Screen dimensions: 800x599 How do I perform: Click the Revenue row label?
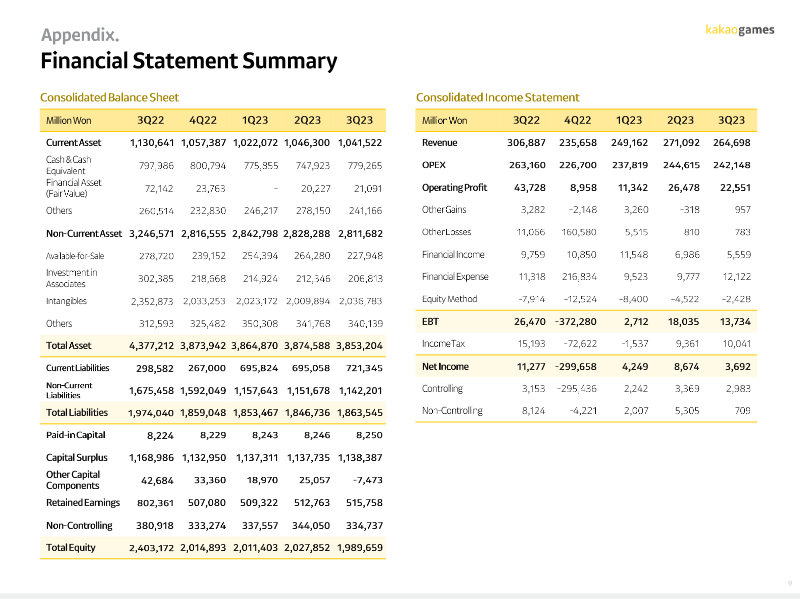click(x=439, y=143)
